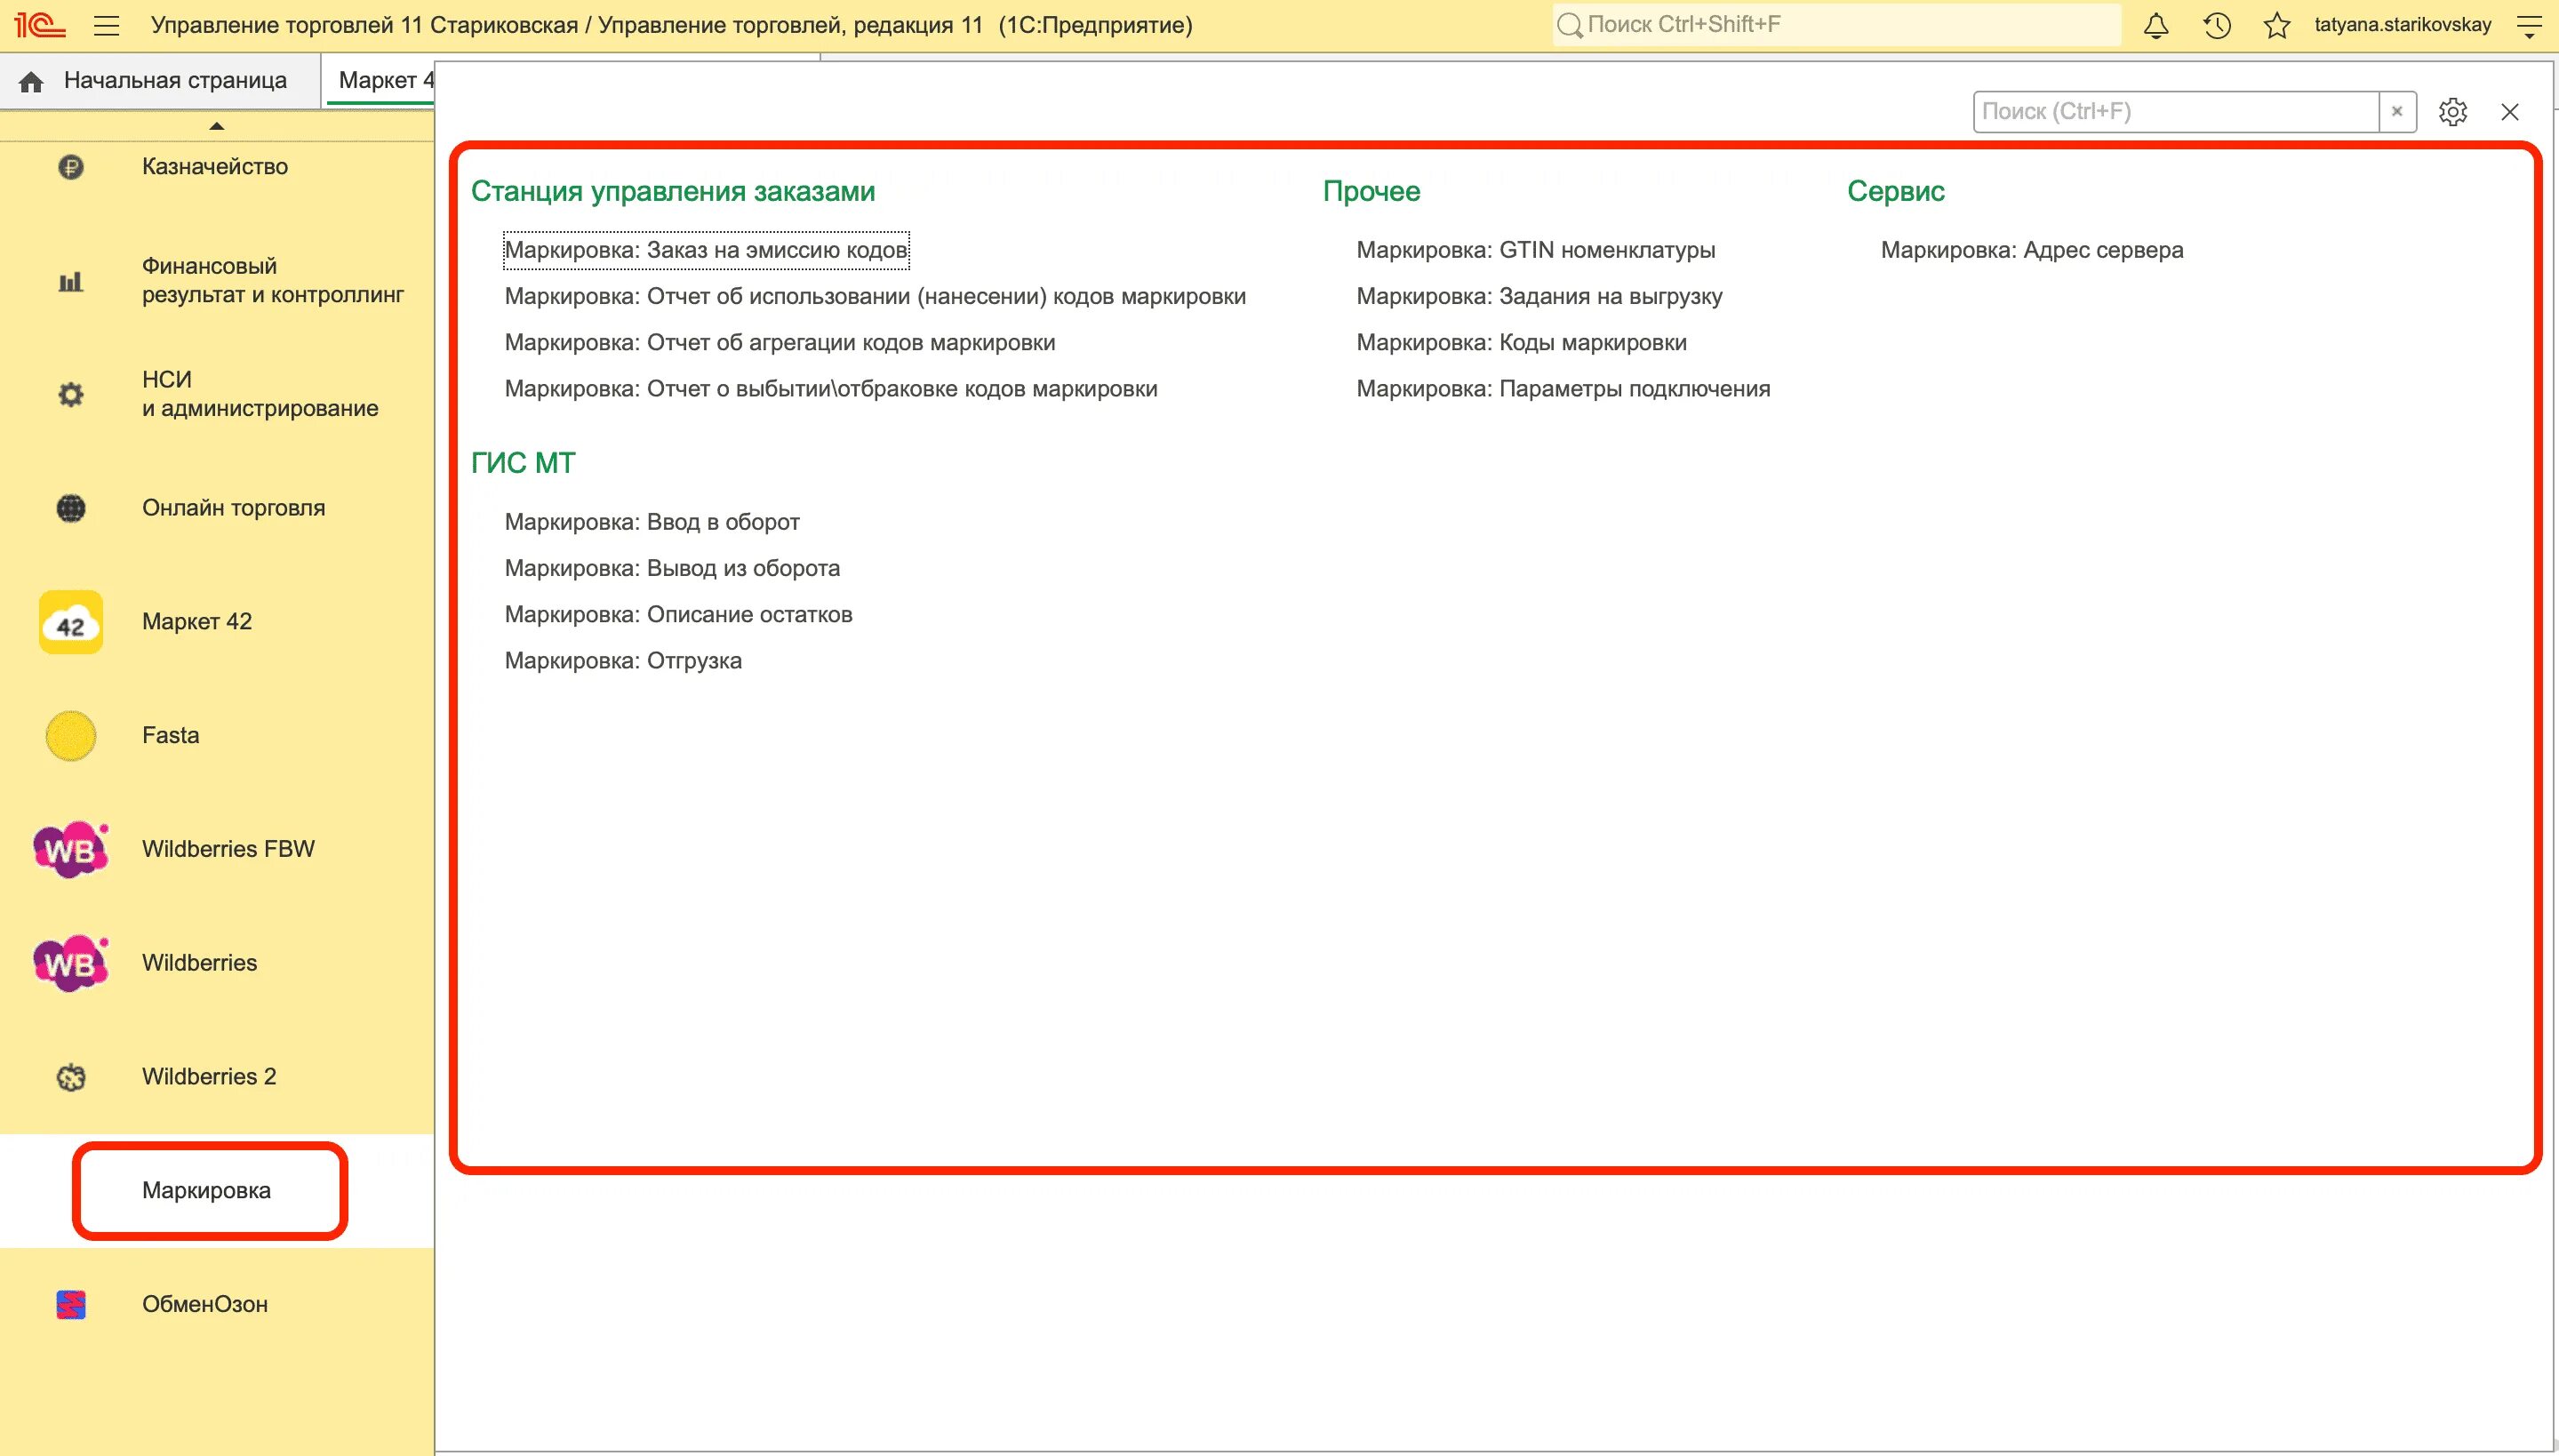Open Казначейство section
Image resolution: width=2559 pixels, height=1456 pixels.
[x=215, y=167]
